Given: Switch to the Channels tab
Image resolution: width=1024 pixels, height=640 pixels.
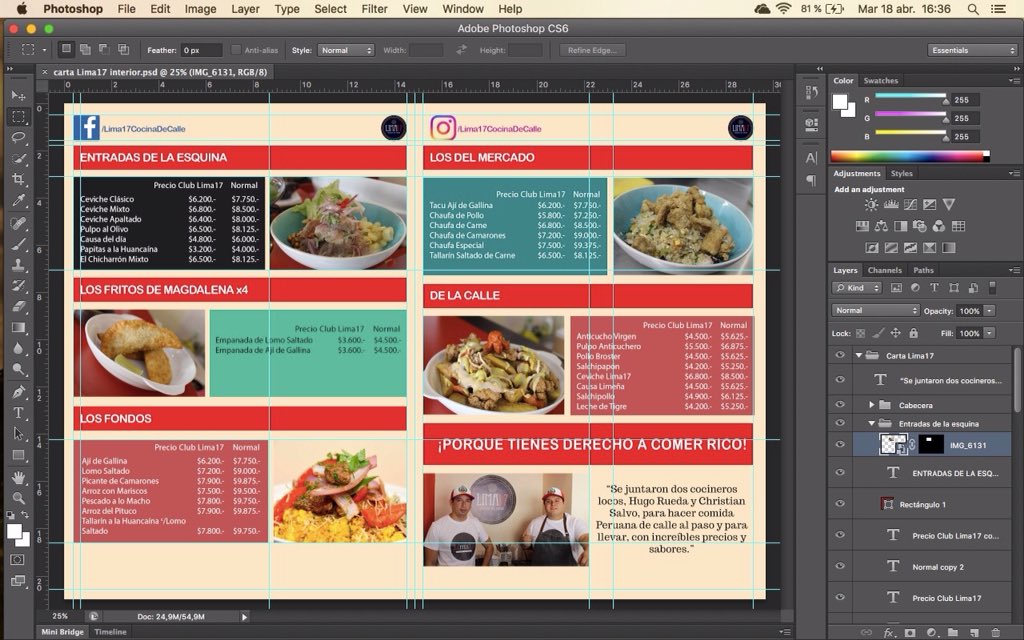Looking at the screenshot, I should click(x=884, y=270).
